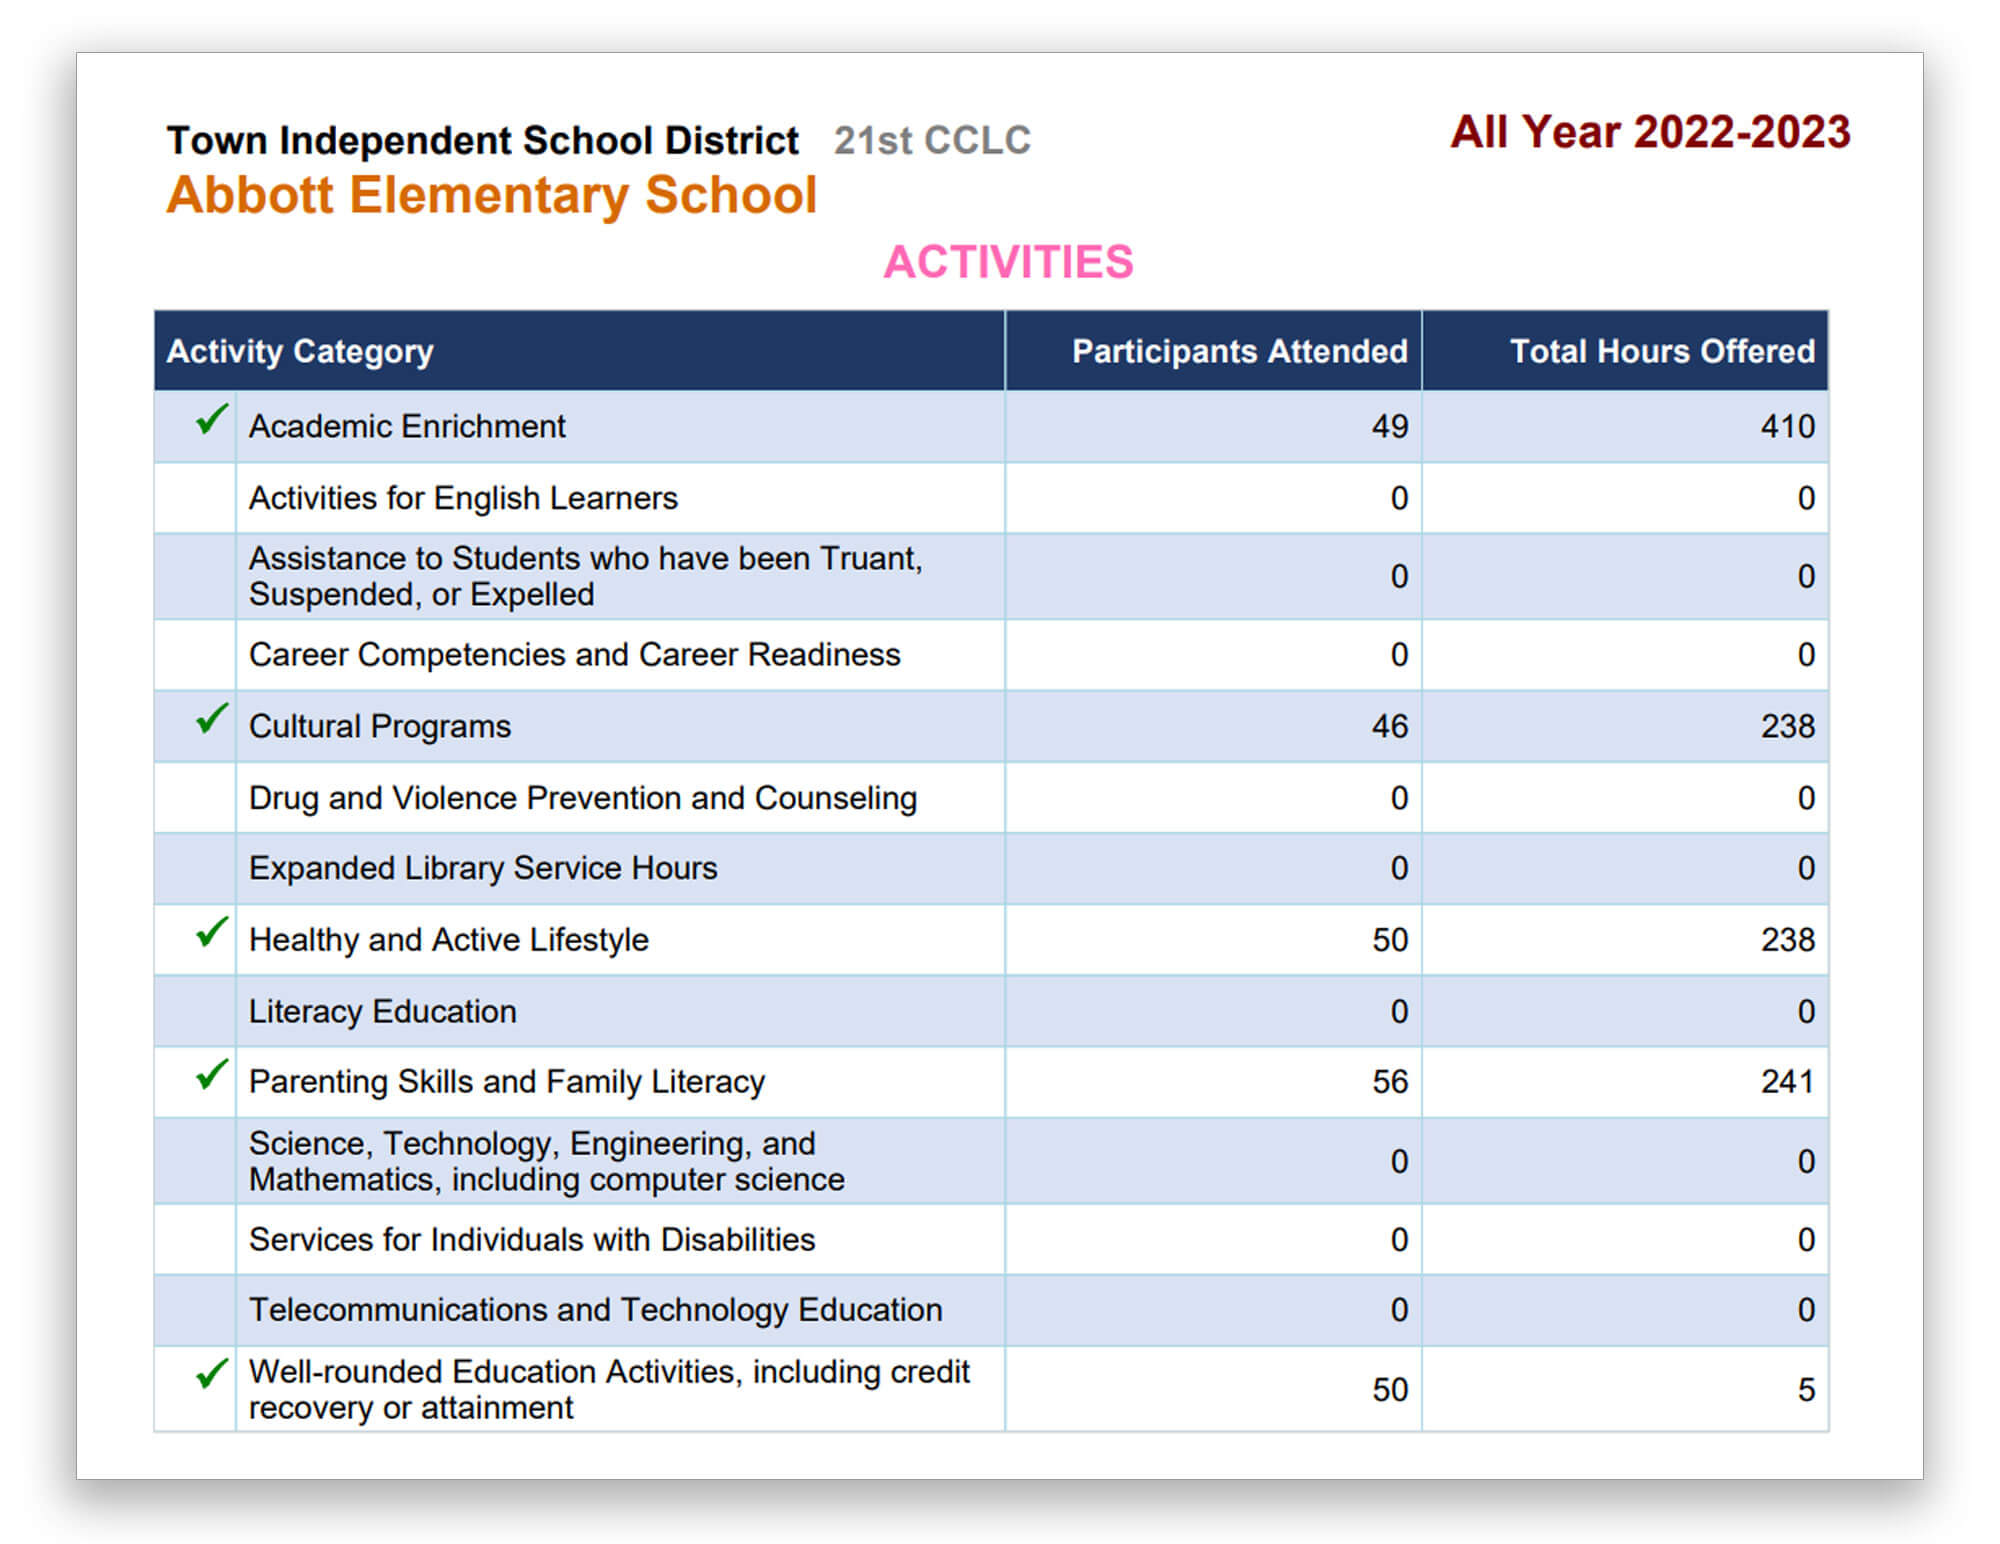This screenshot has width=2000, height=1544.
Task: Select the Abbott Elementary School title
Action: click(491, 195)
